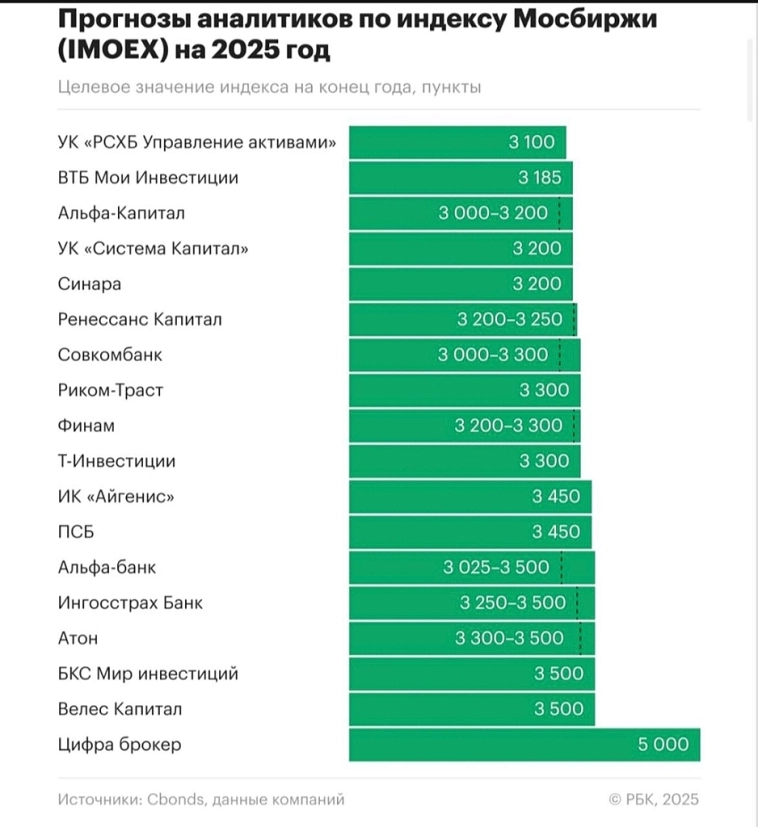Image resolution: width=758 pixels, height=827 pixels.
Task: Select the ВТБ Мои Инвестиции label
Action: tap(148, 178)
